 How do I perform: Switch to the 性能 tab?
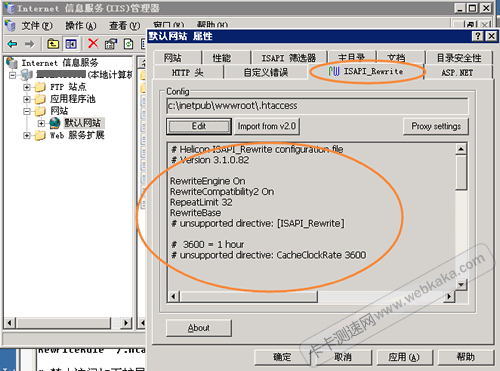226,58
